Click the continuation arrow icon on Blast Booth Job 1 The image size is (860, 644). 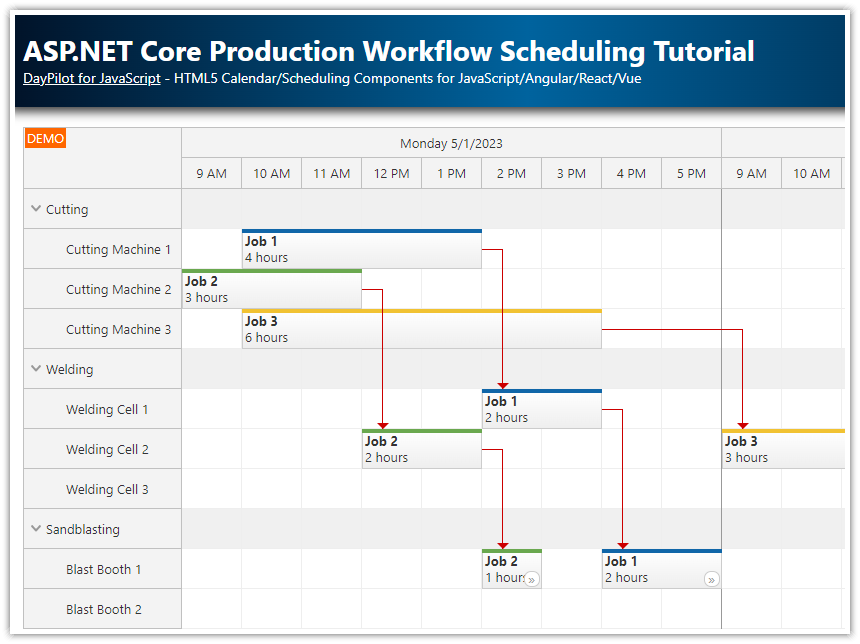[711, 579]
